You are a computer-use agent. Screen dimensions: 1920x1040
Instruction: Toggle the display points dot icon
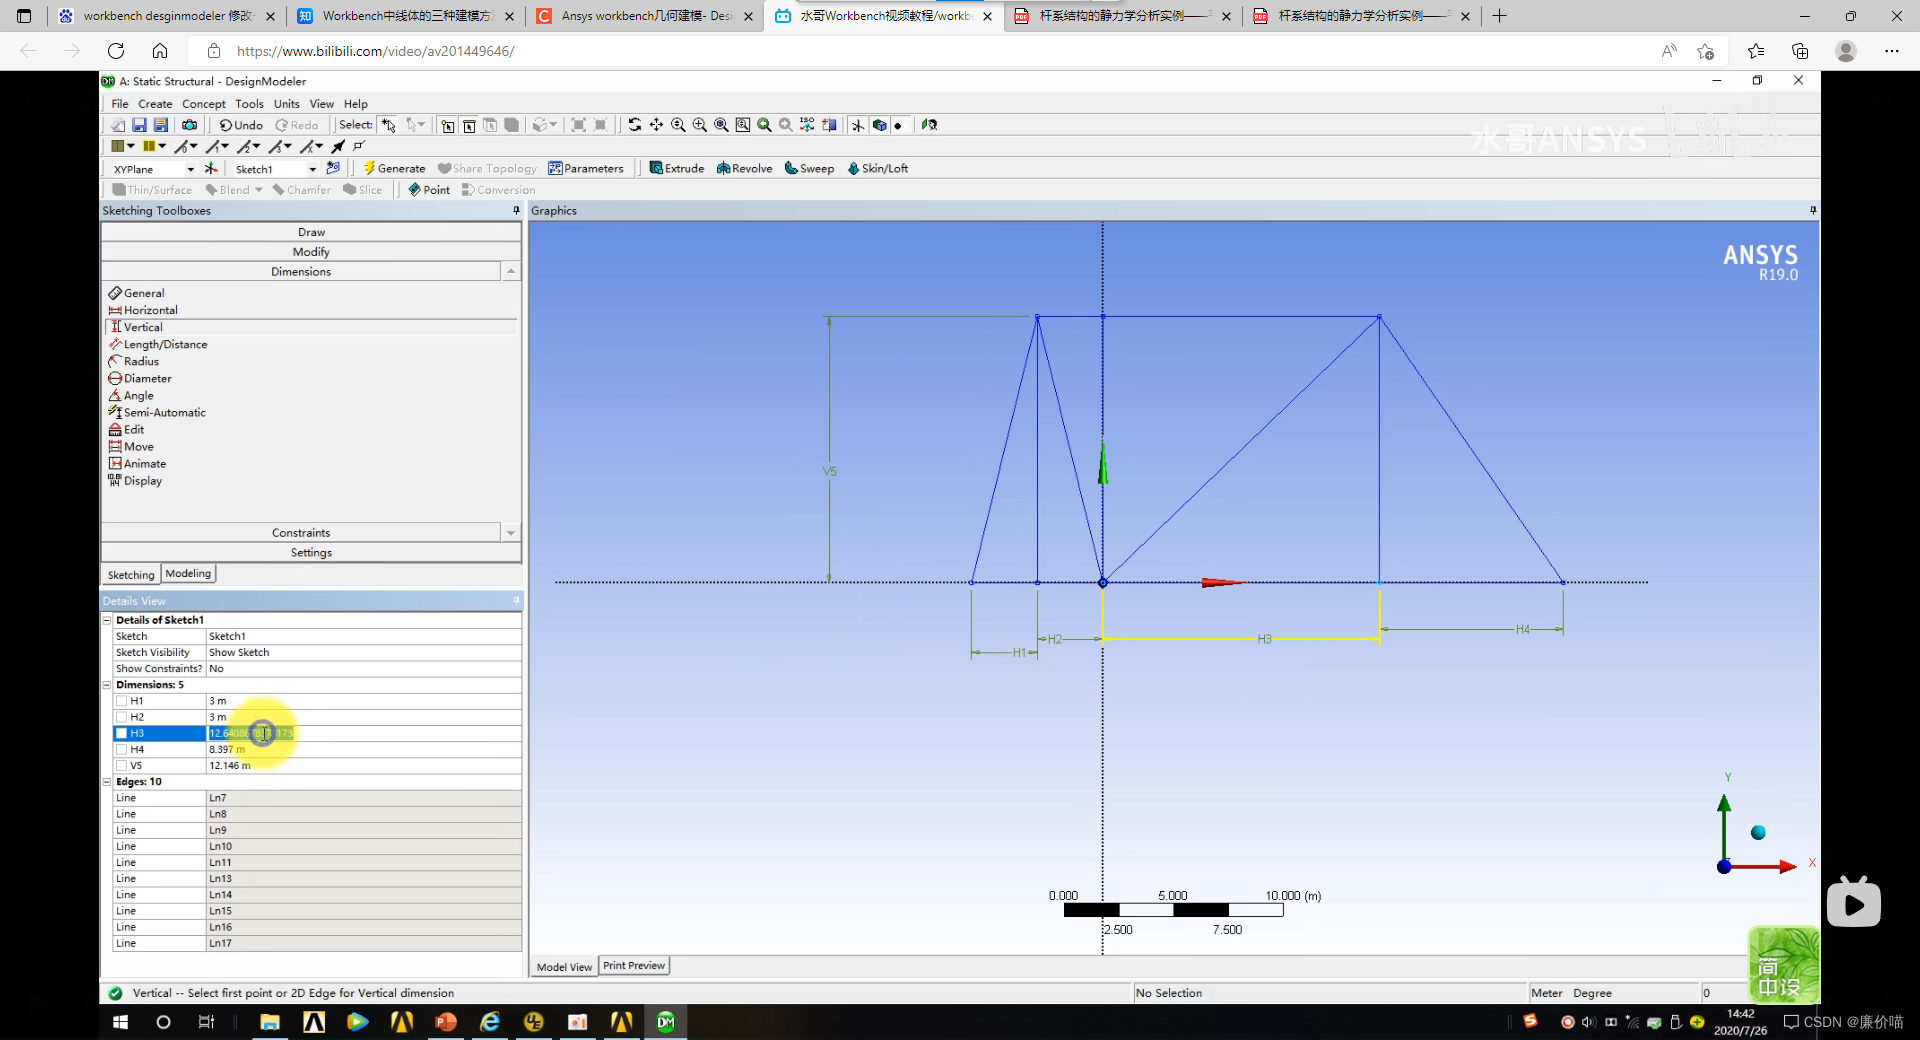[x=898, y=125]
